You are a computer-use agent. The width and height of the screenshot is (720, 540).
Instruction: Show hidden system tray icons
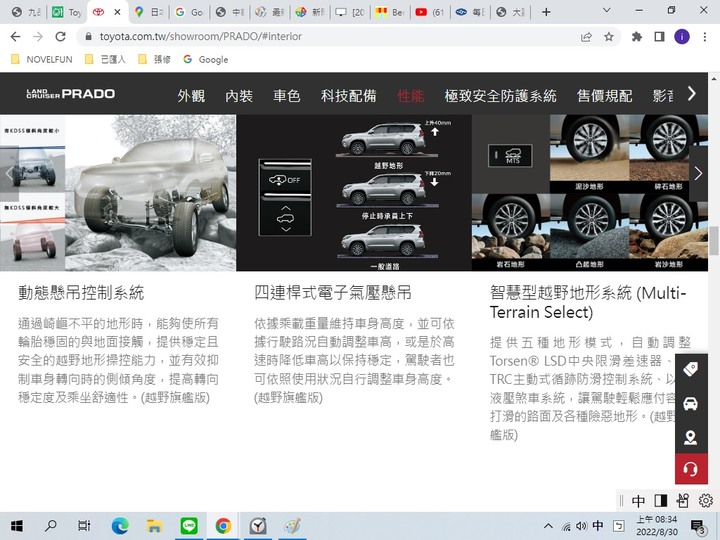[x=548, y=526]
